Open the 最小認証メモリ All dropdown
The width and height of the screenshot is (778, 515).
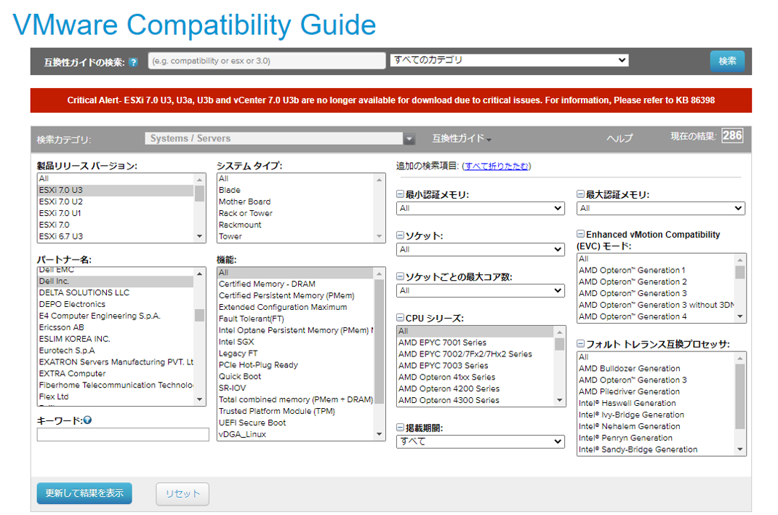(480, 208)
